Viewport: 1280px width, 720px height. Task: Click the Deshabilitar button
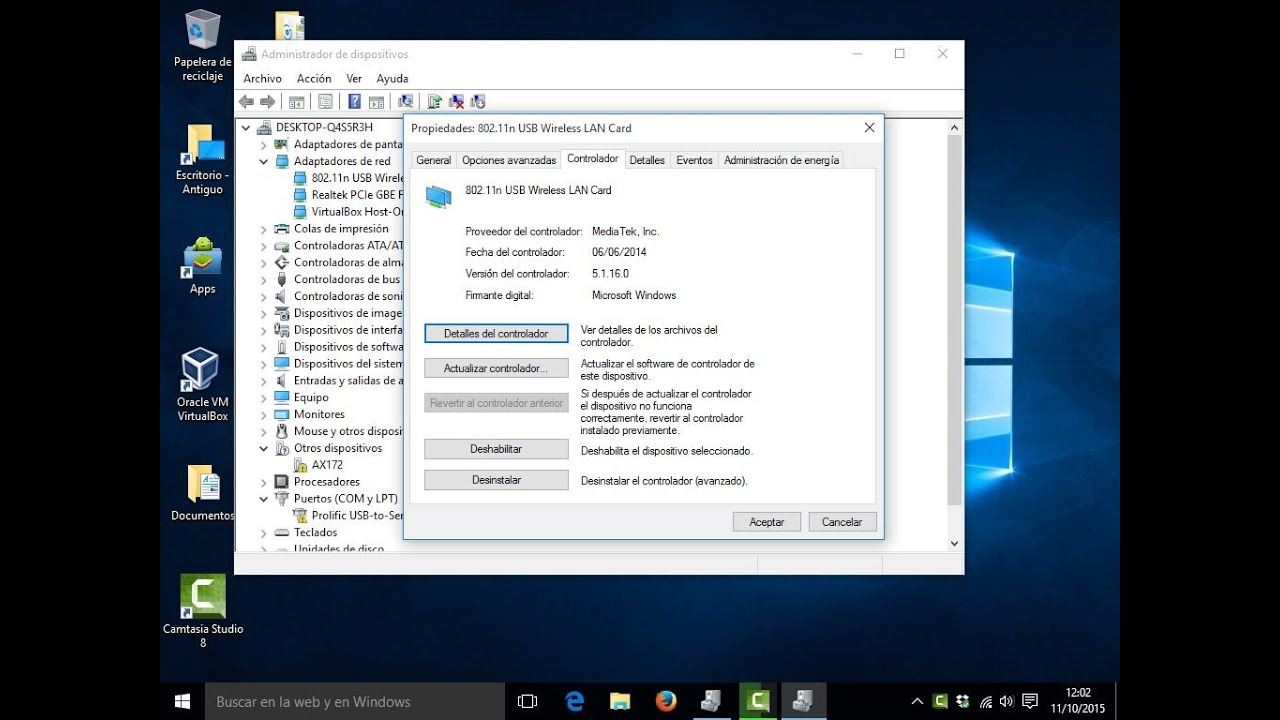point(496,449)
